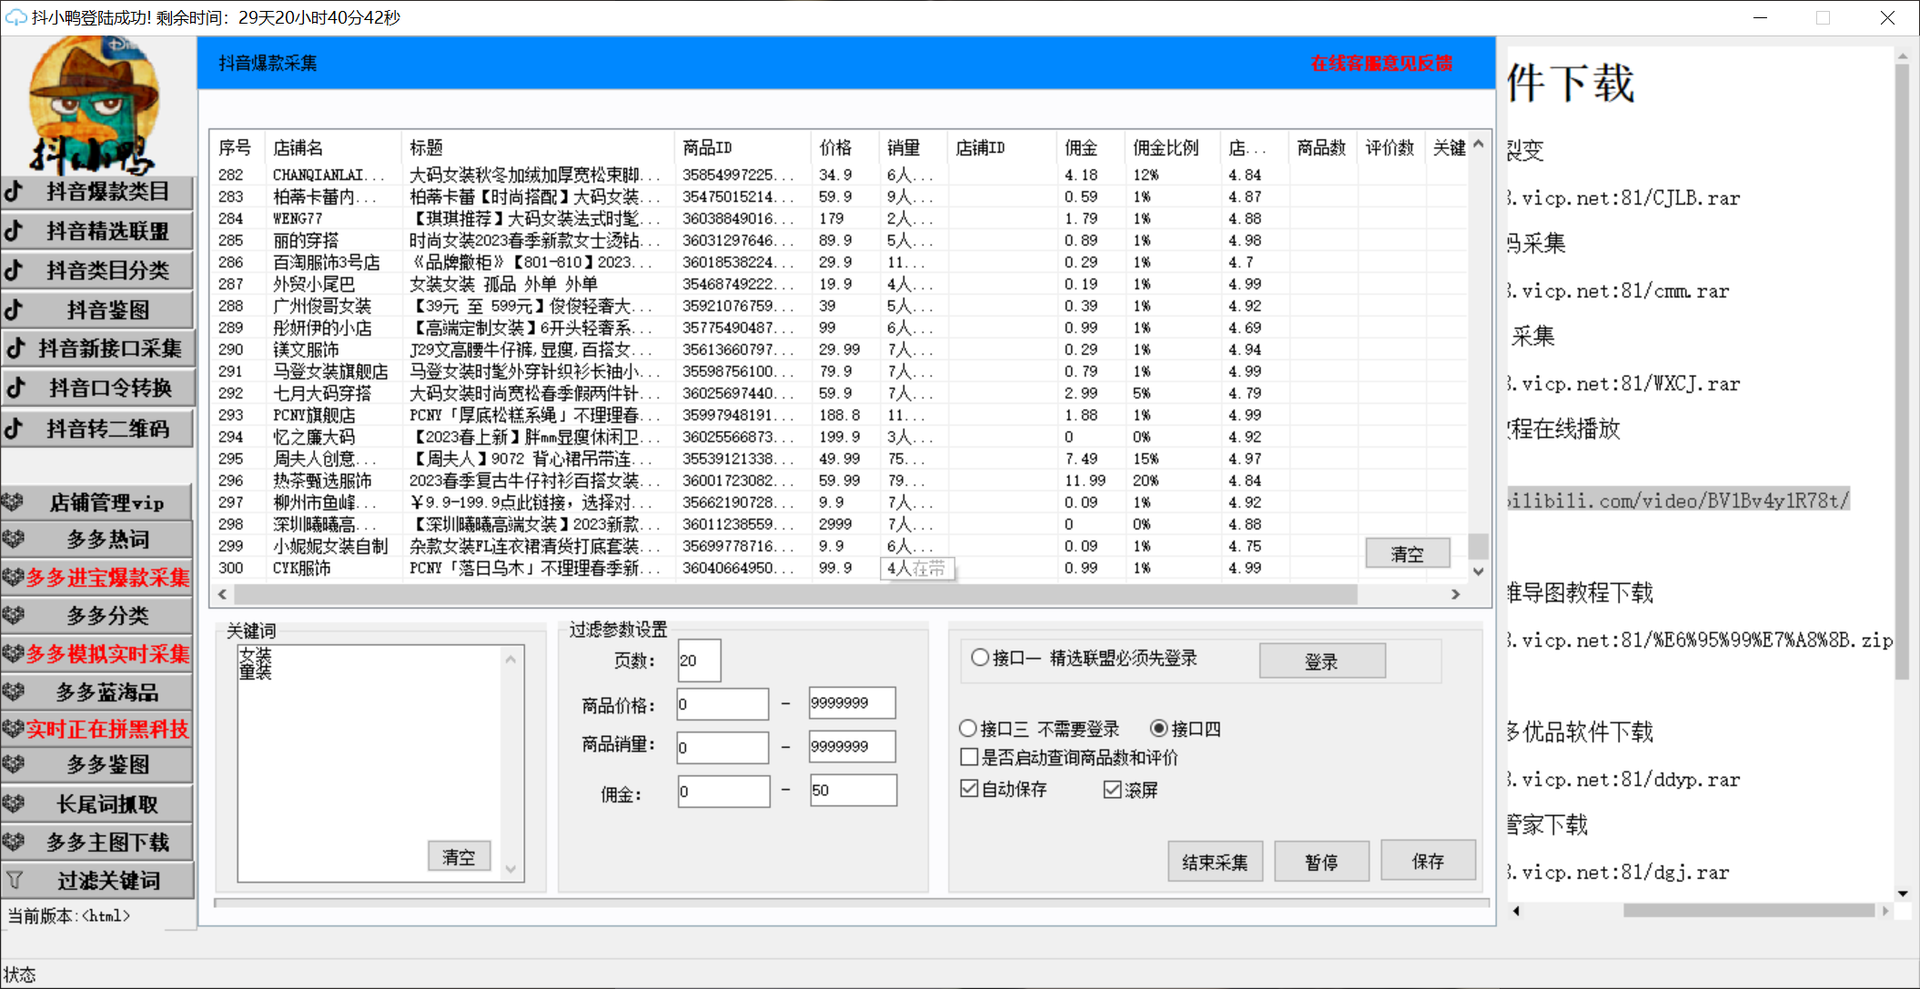
Task: Open 抖音口令转换 tool
Action: pos(97,388)
